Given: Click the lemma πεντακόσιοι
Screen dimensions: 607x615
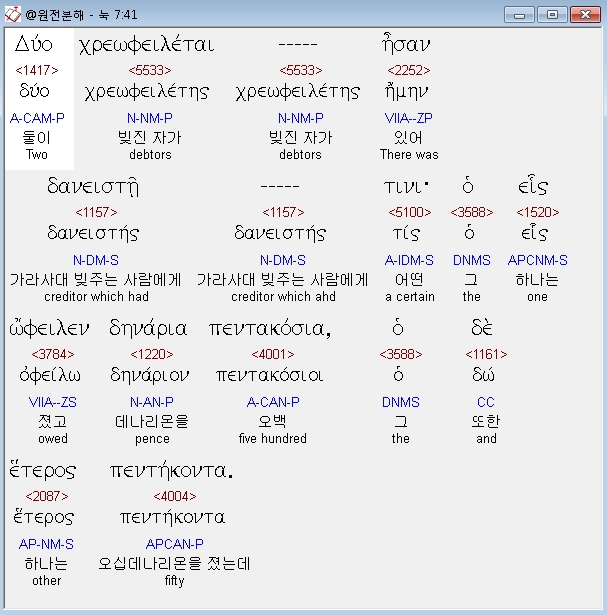Looking at the screenshot, I should 269,376.
